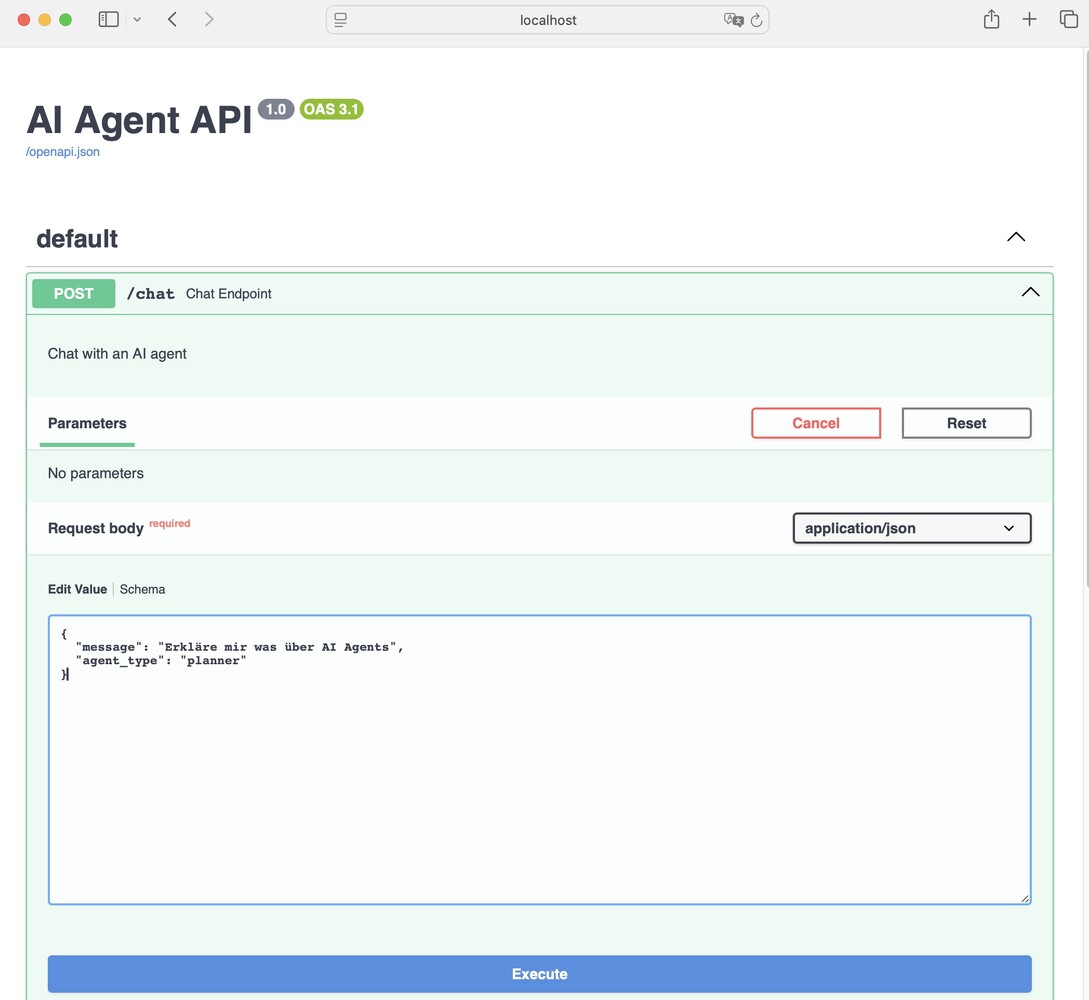Open a new tab with plus icon
The image size is (1089, 1000).
tap(1029, 19)
